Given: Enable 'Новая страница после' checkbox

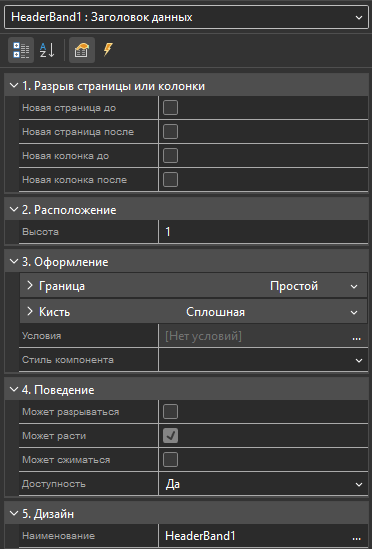Looking at the screenshot, I should pyautogui.click(x=171, y=132).
